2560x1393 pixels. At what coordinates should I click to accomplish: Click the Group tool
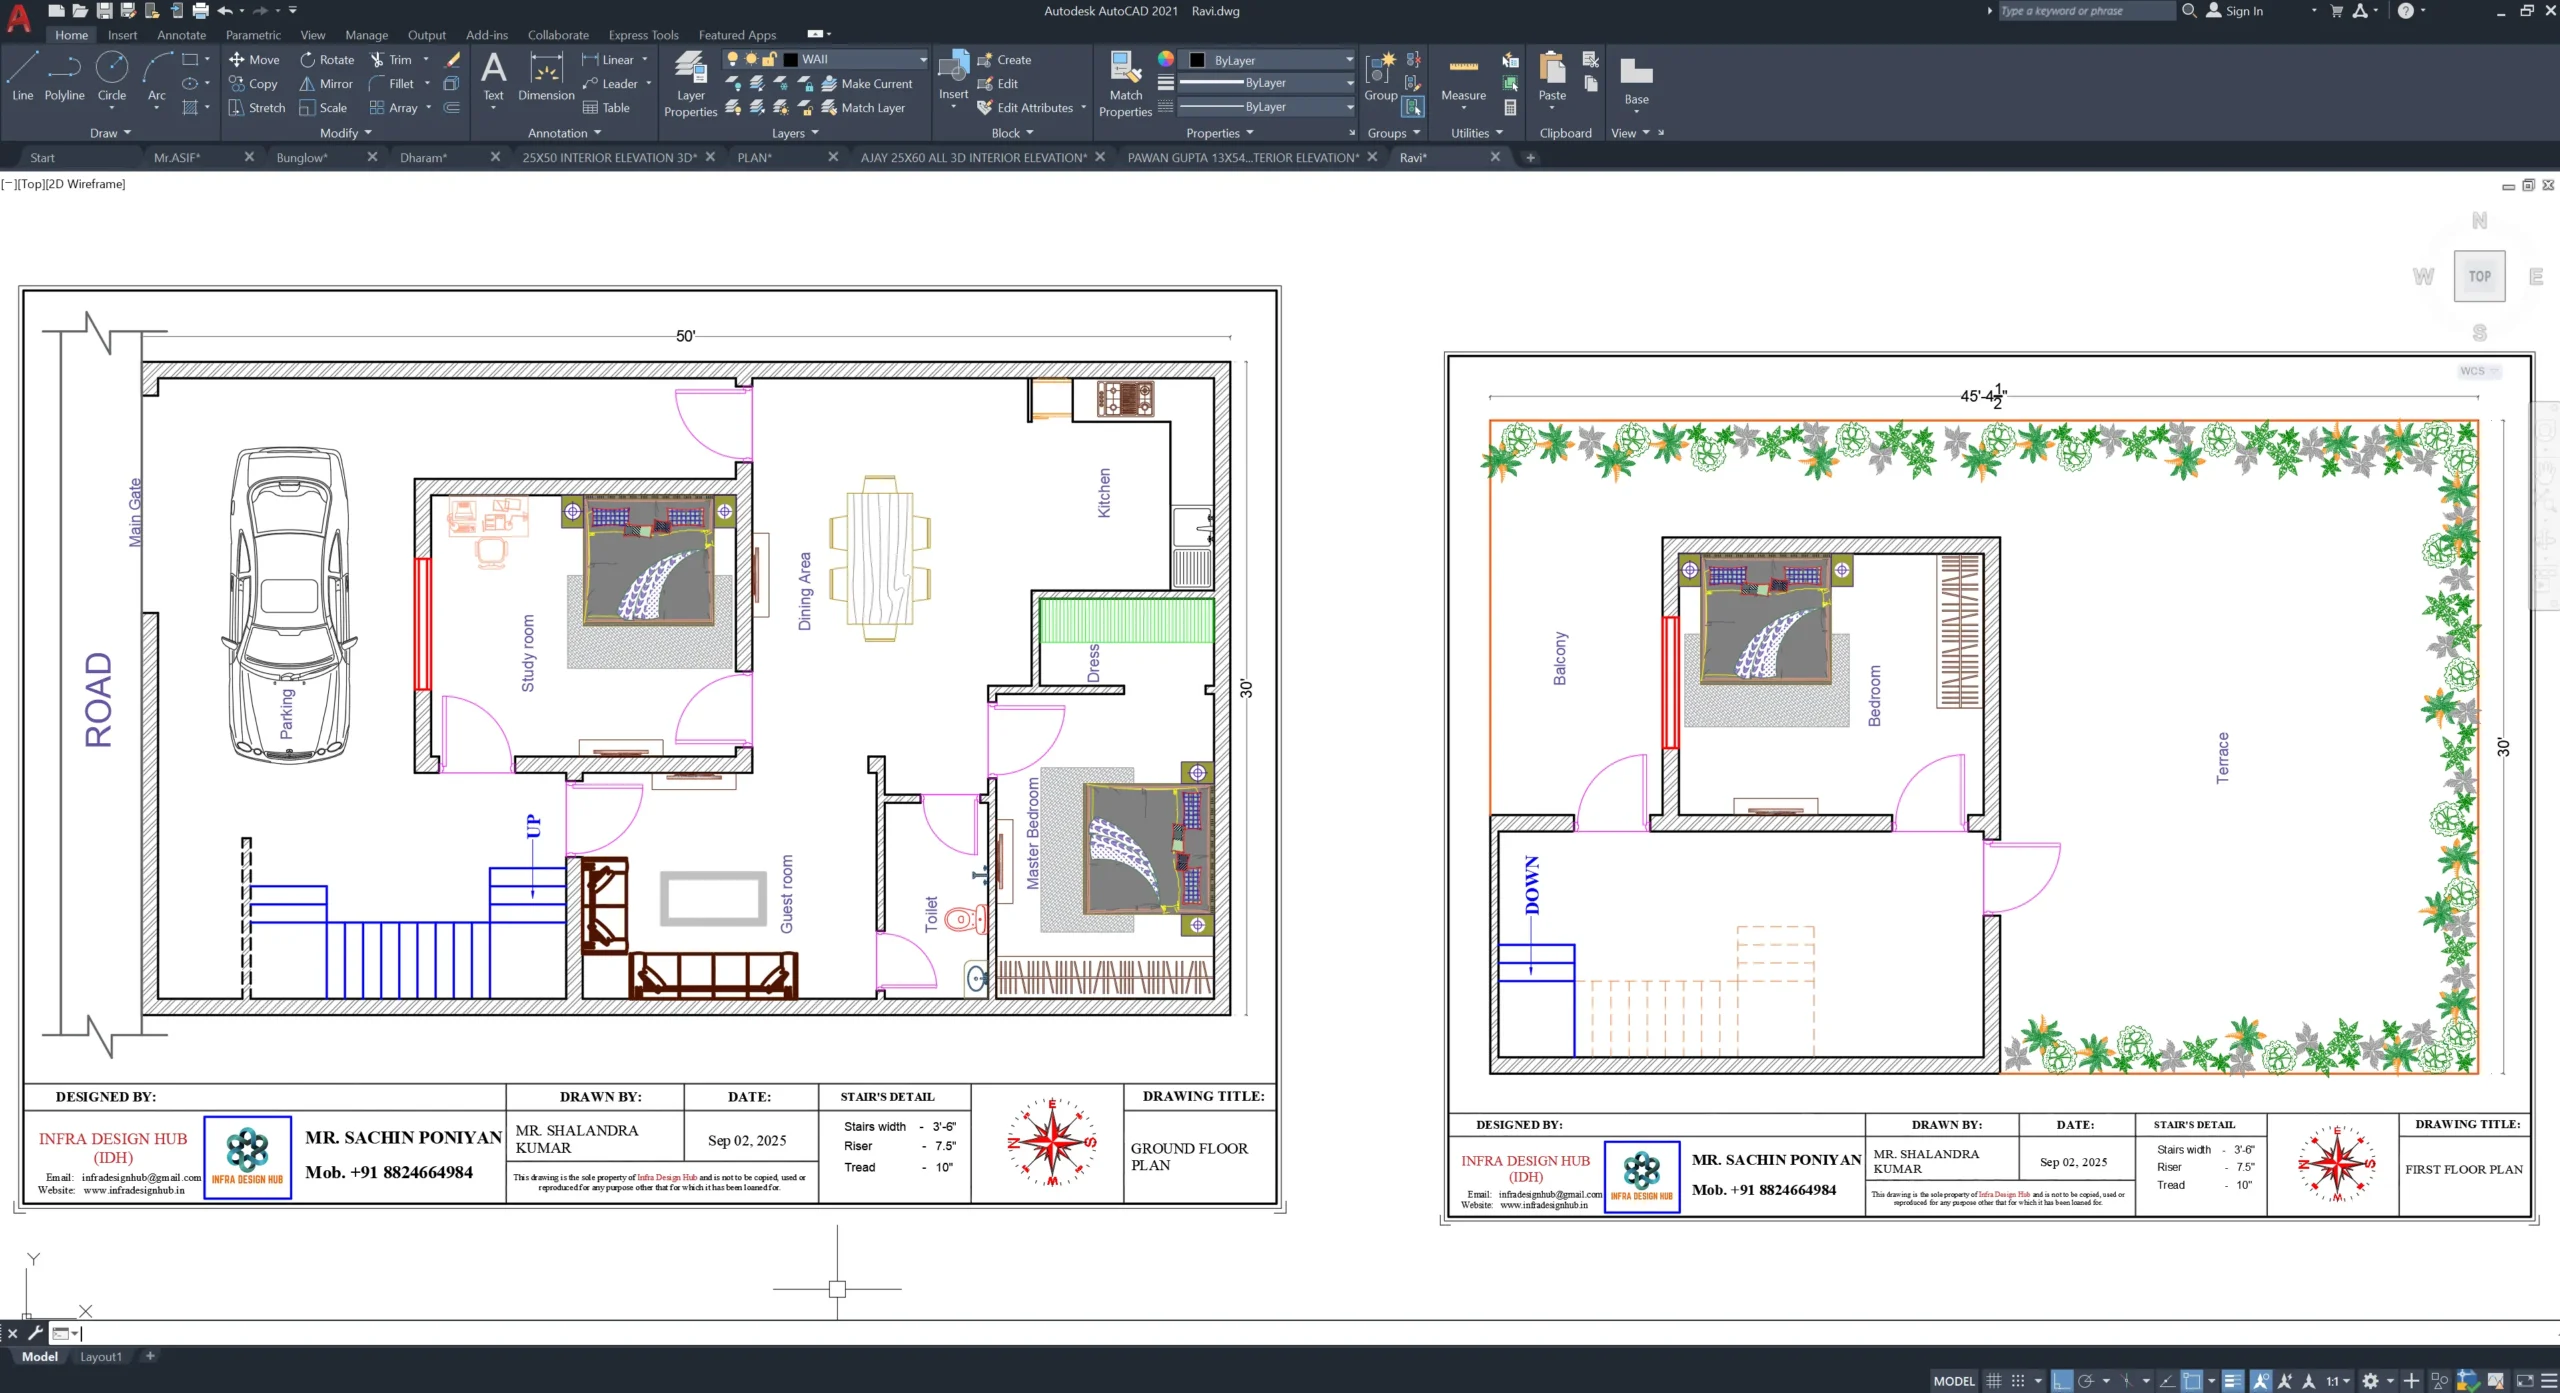tap(1380, 76)
